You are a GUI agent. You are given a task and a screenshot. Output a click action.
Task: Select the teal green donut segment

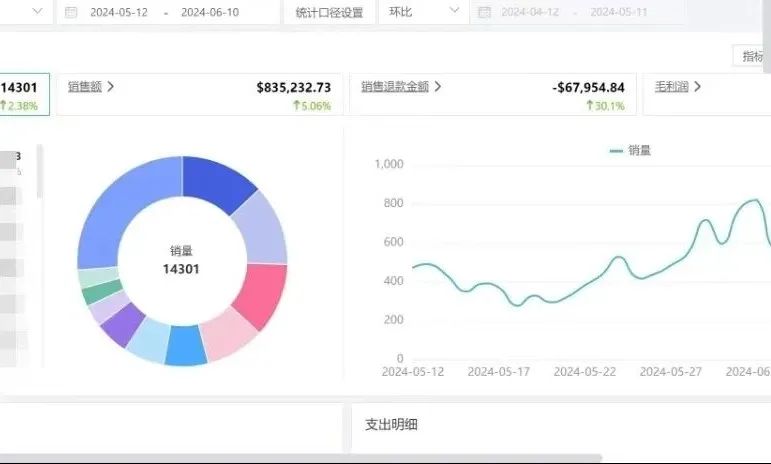click(102, 292)
